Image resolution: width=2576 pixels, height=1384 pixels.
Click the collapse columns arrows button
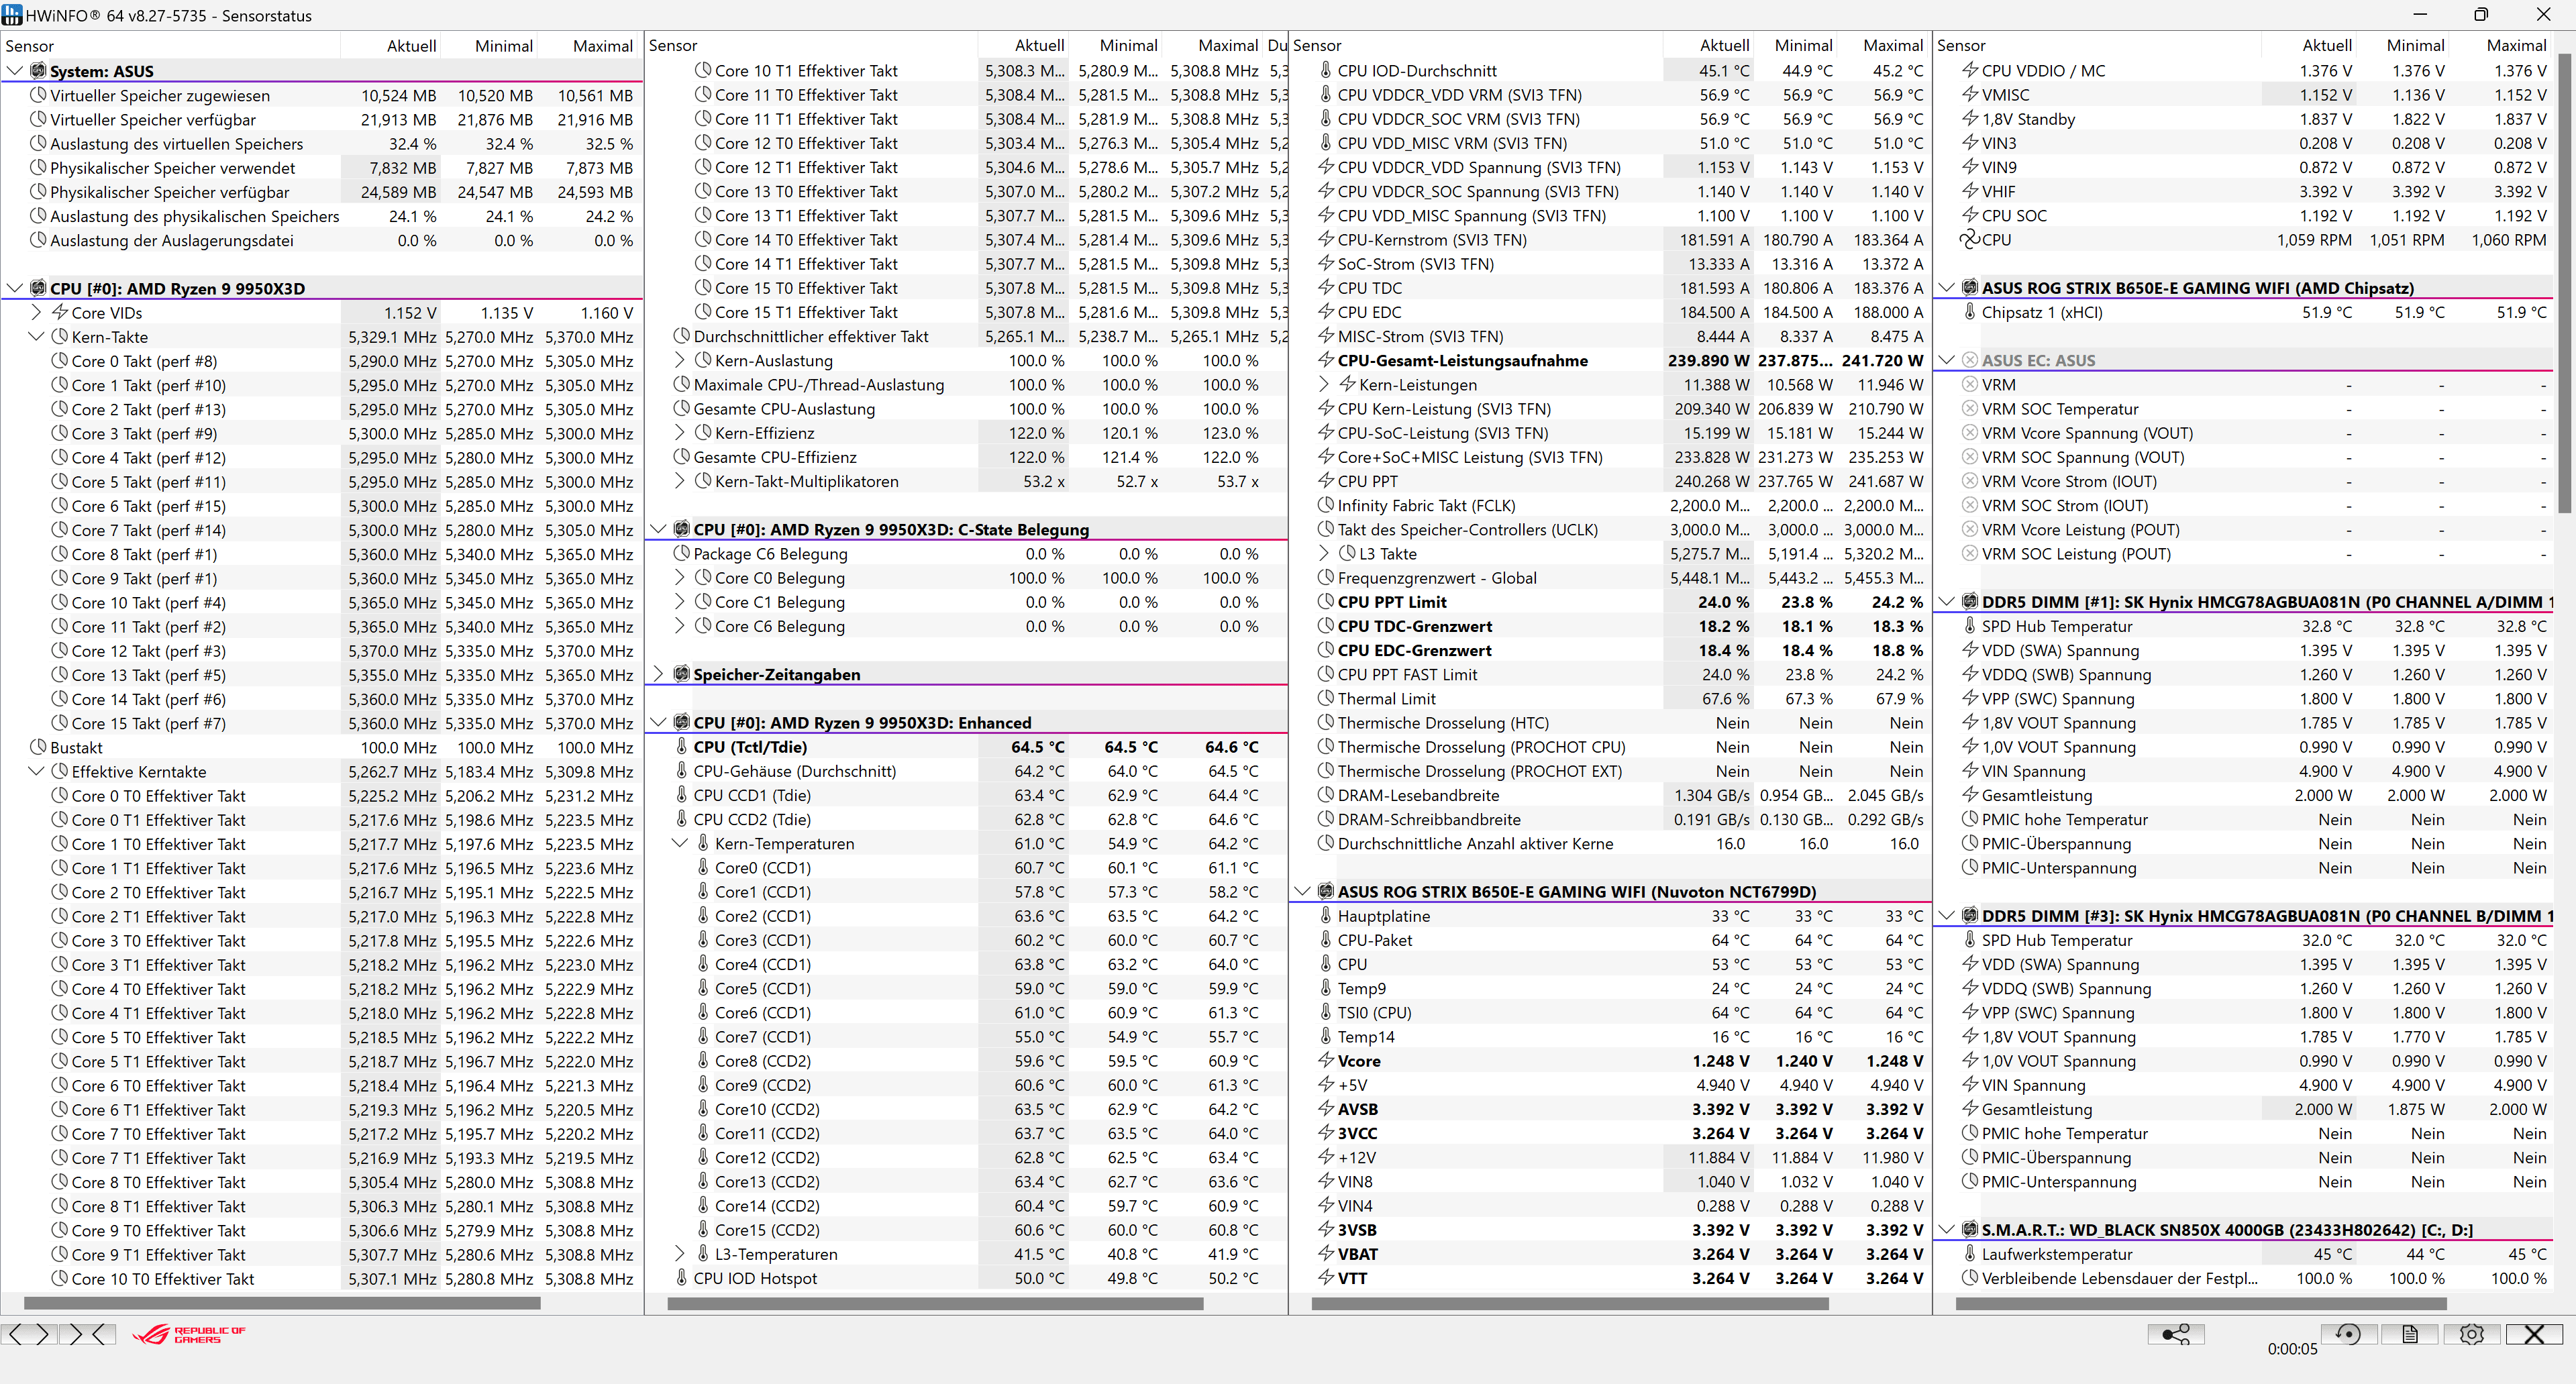87,1334
